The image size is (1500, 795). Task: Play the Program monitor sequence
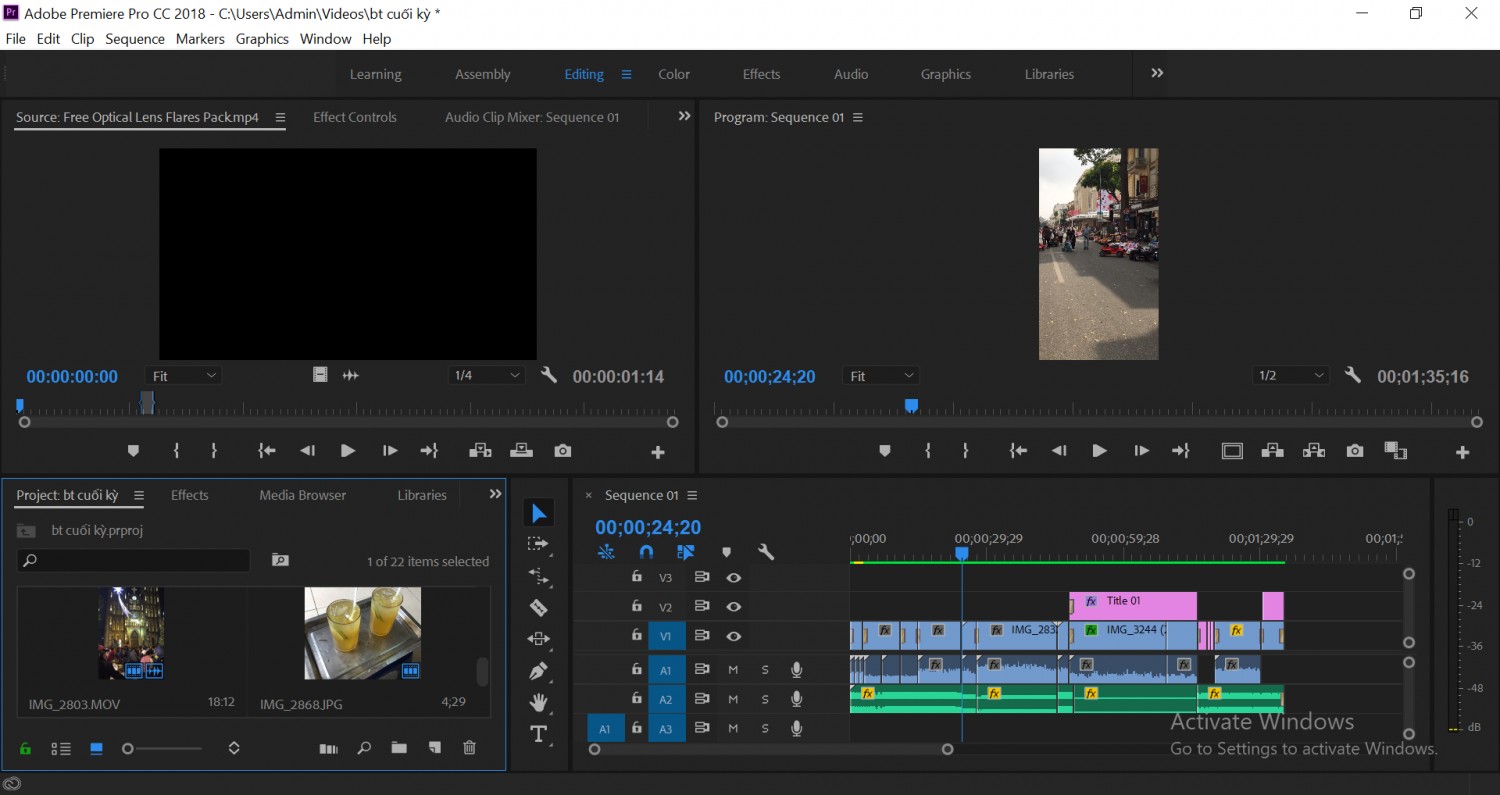pyautogui.click(x=1099, y=451)
